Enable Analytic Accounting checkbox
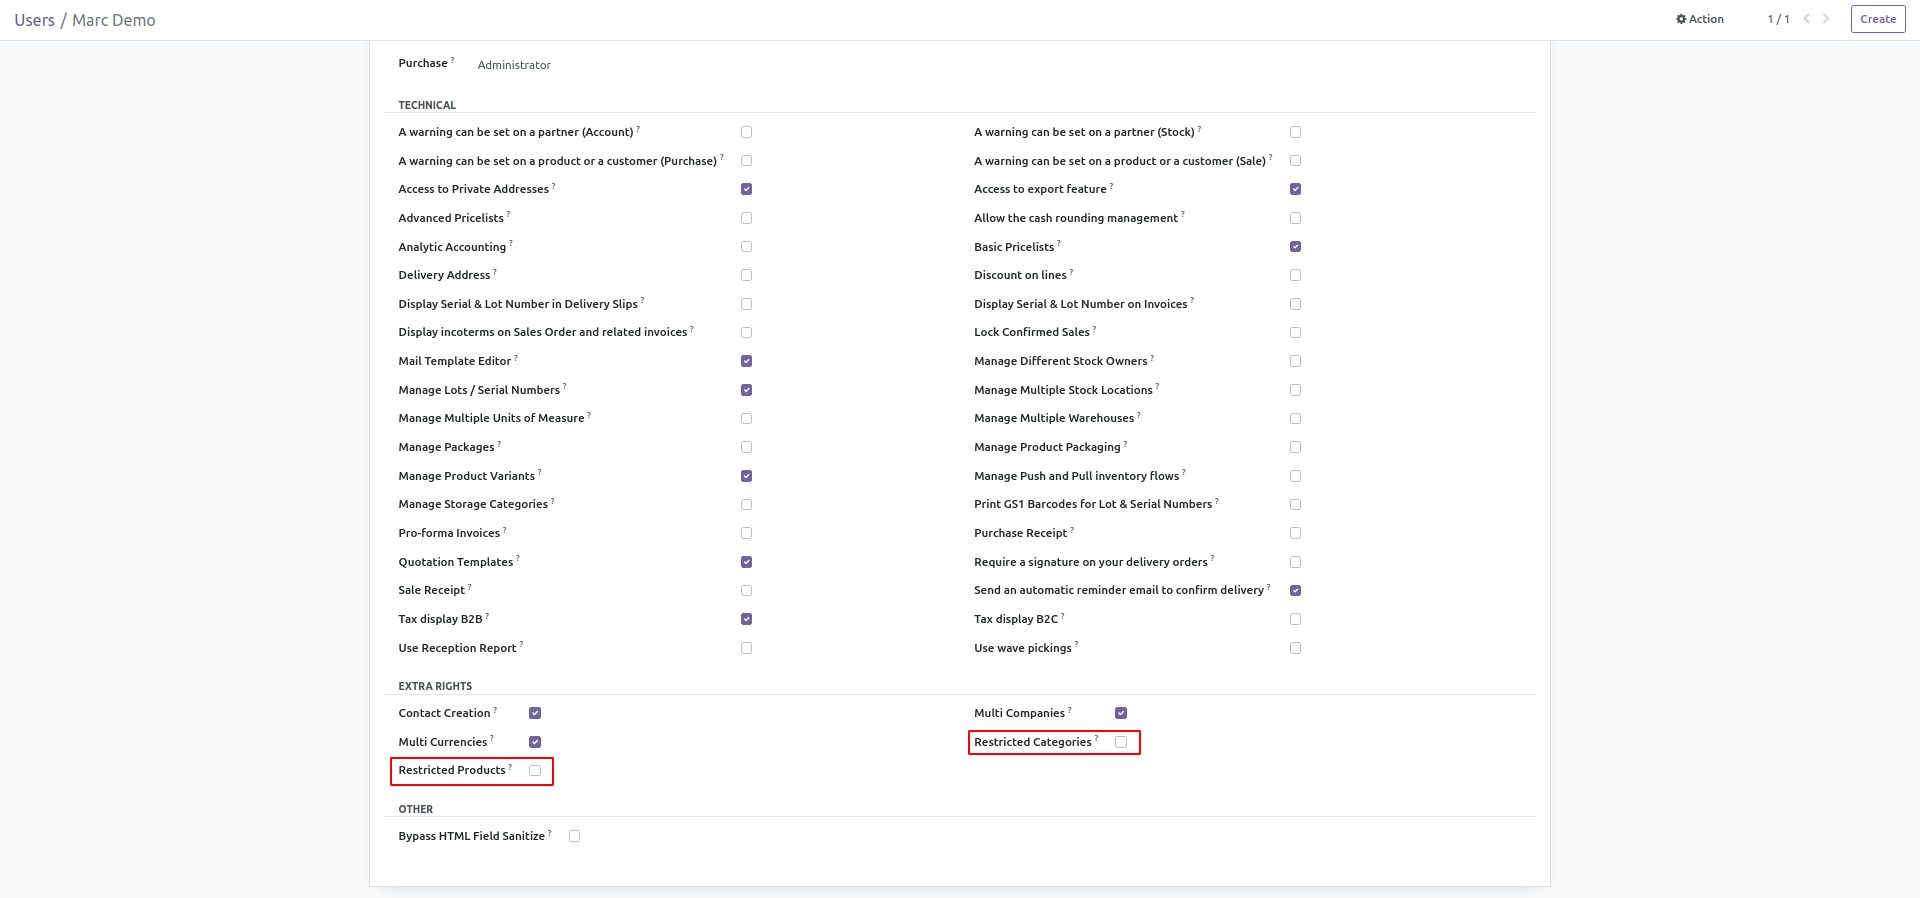Screen dimensions: 1920x898 pos(746,247)
